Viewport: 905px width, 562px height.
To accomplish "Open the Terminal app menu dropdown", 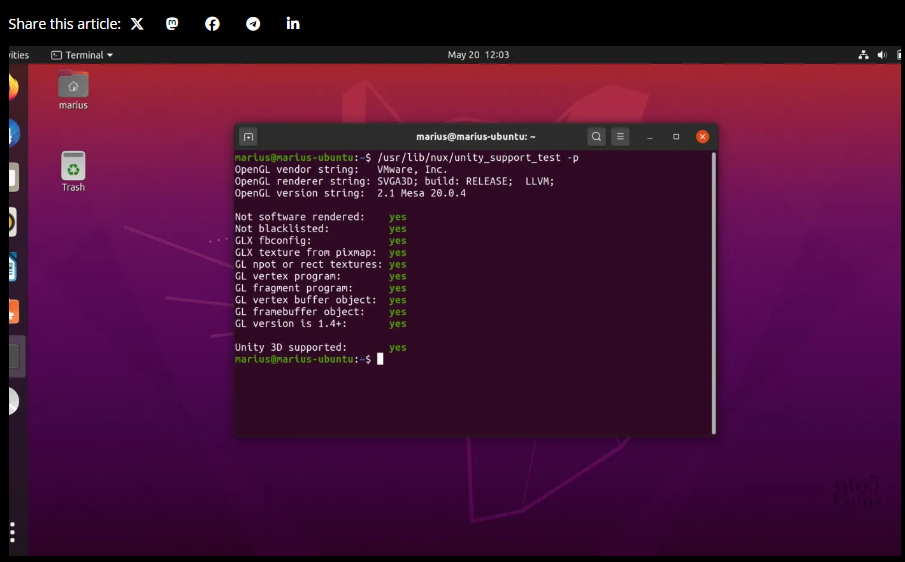I will tap(82, 55).
